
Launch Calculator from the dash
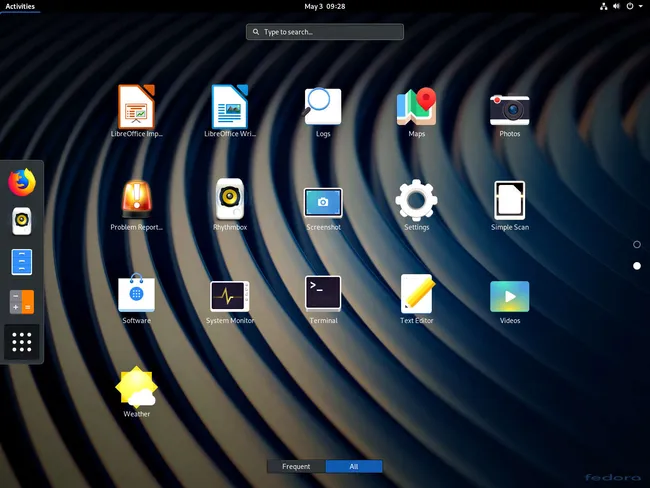22,302
